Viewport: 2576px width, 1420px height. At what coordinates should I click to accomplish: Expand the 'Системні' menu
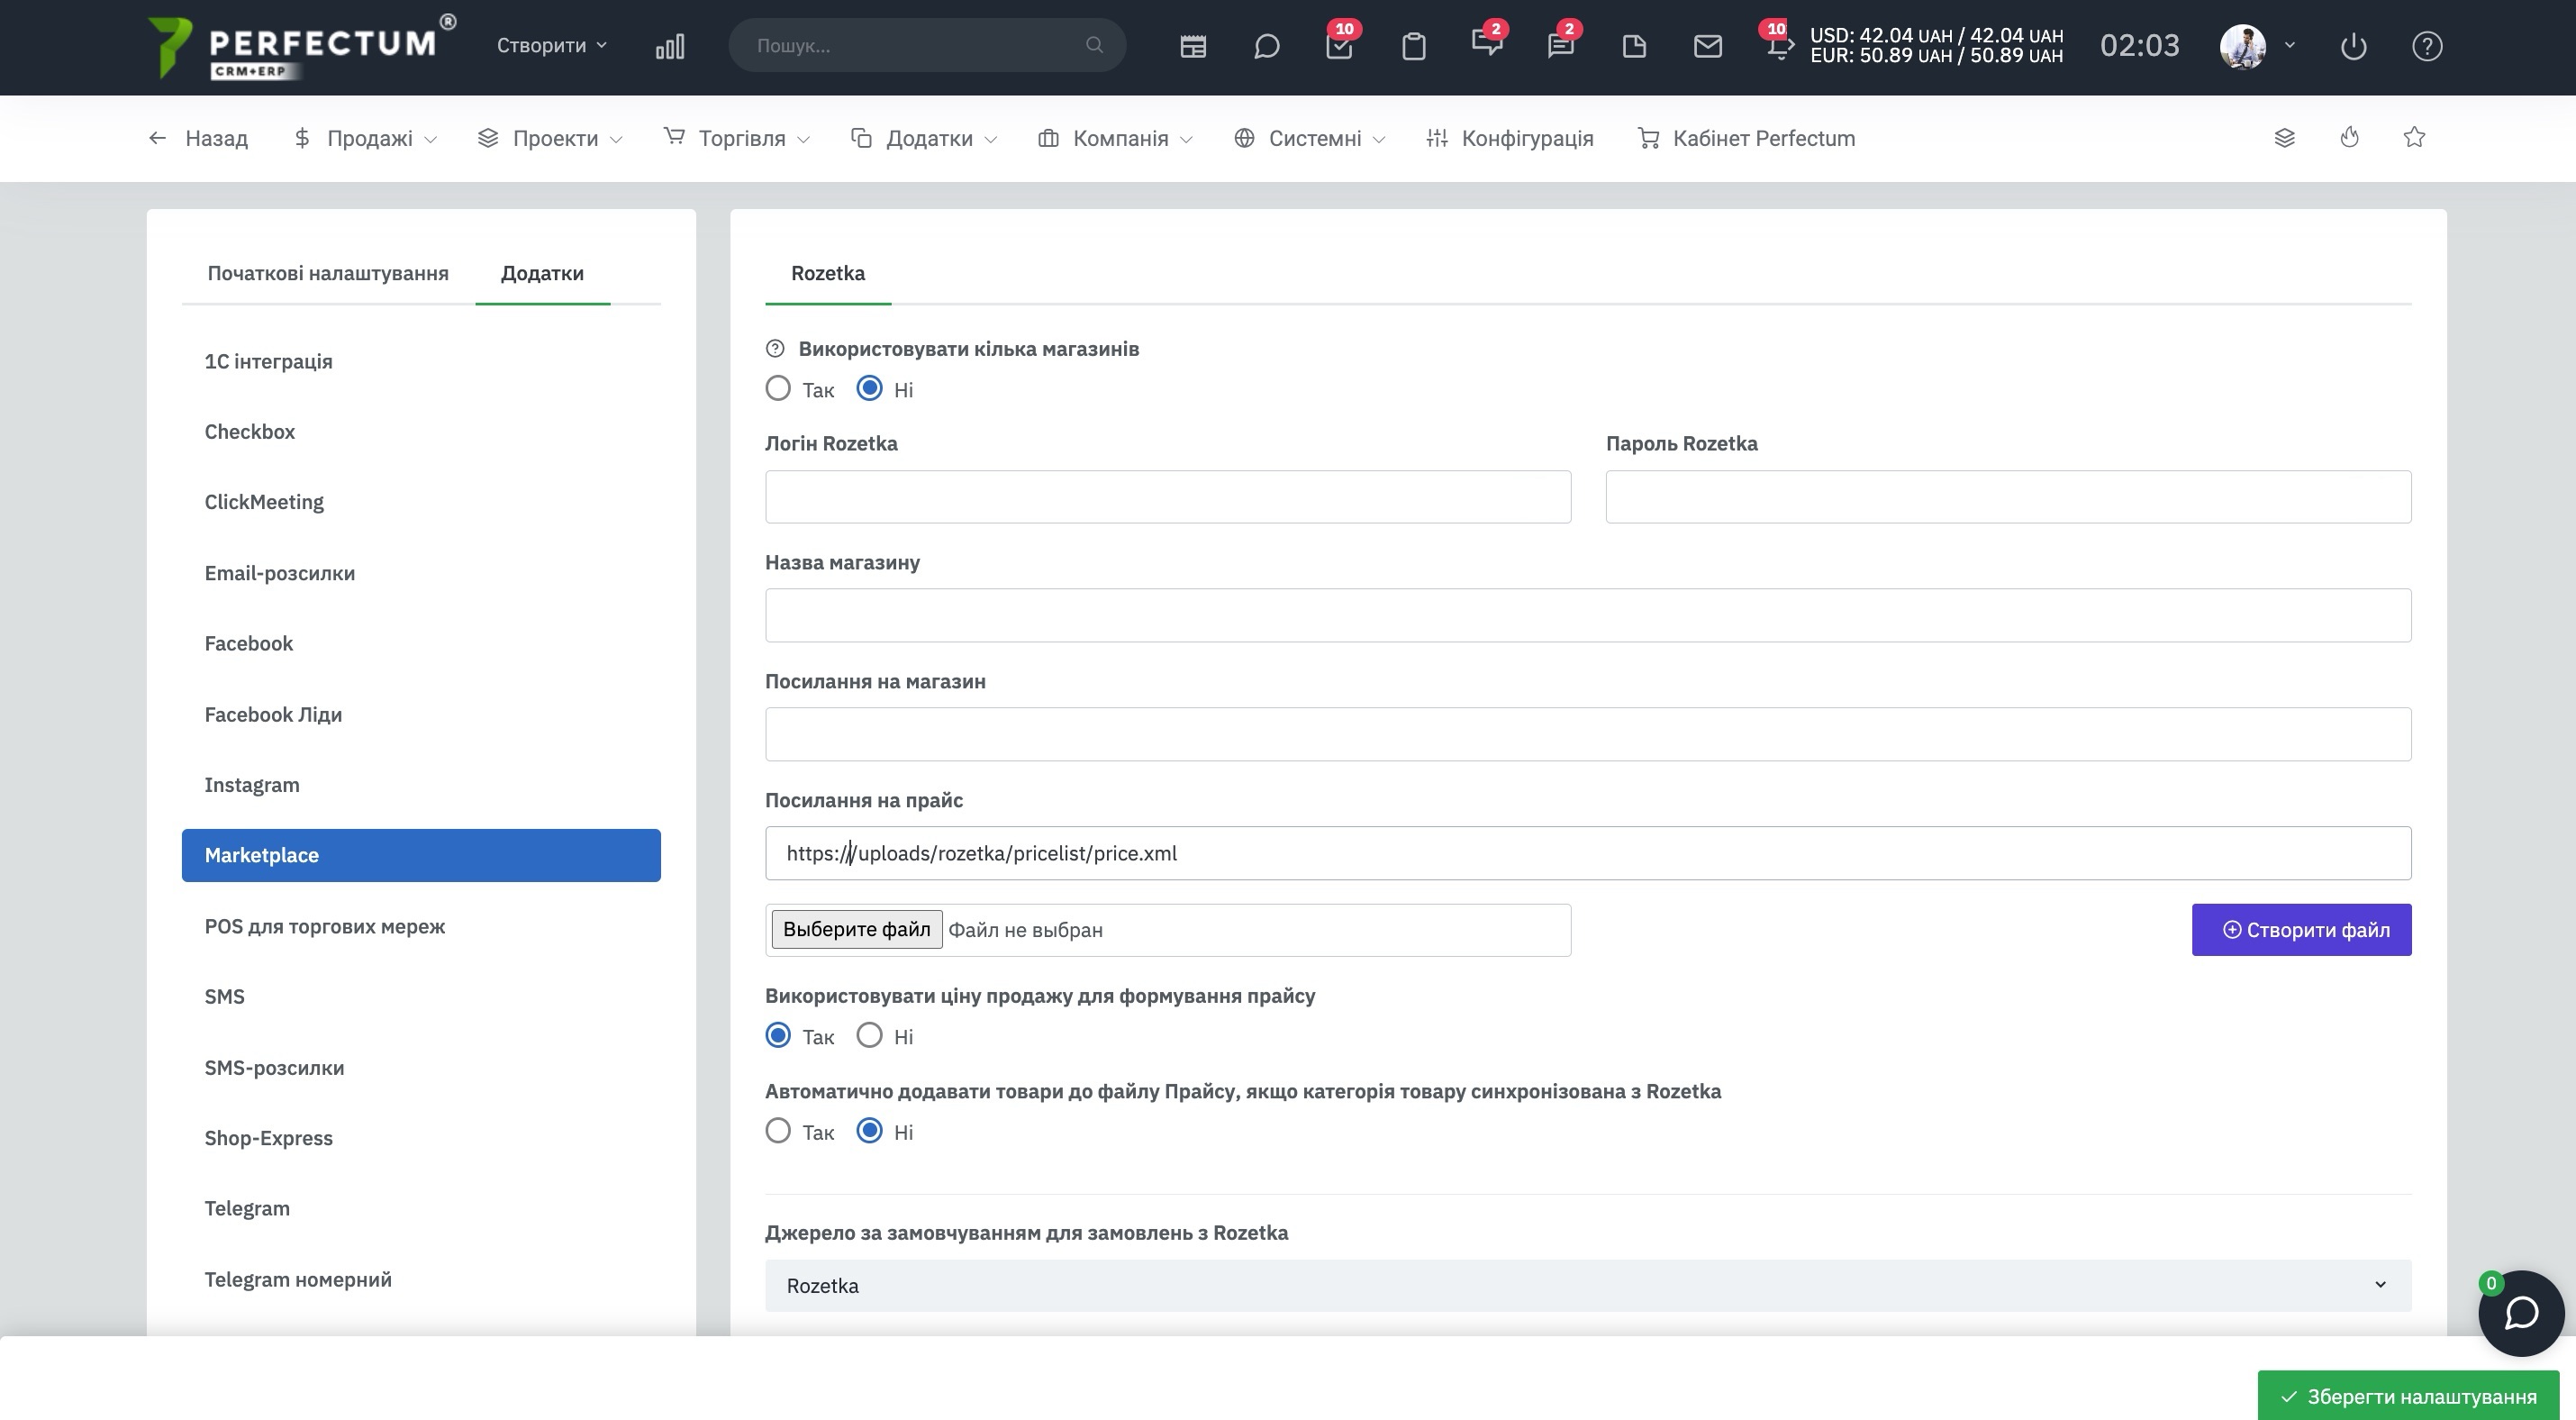(1309, 138)
